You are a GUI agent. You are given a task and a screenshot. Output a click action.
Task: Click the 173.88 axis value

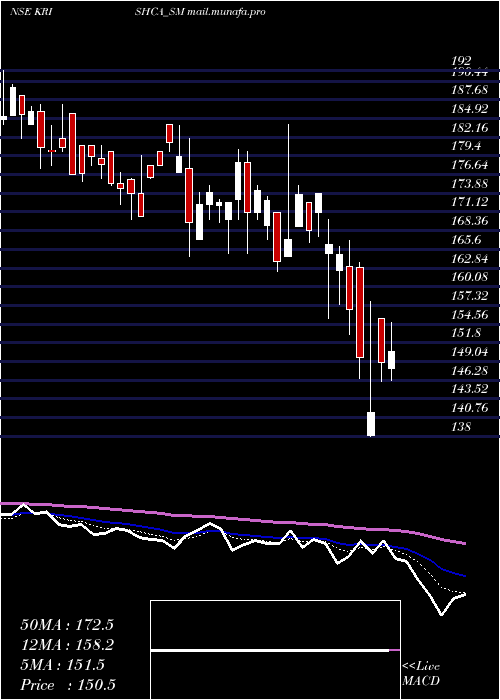point(470,184)
